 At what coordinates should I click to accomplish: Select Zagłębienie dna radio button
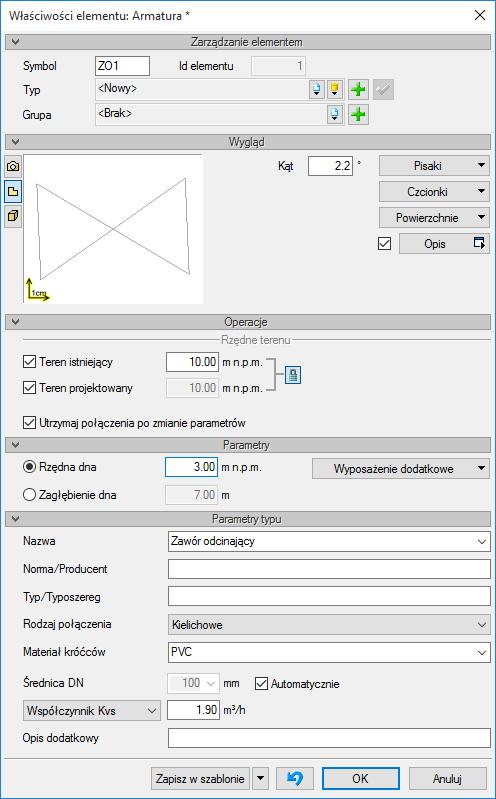point(30,494)
